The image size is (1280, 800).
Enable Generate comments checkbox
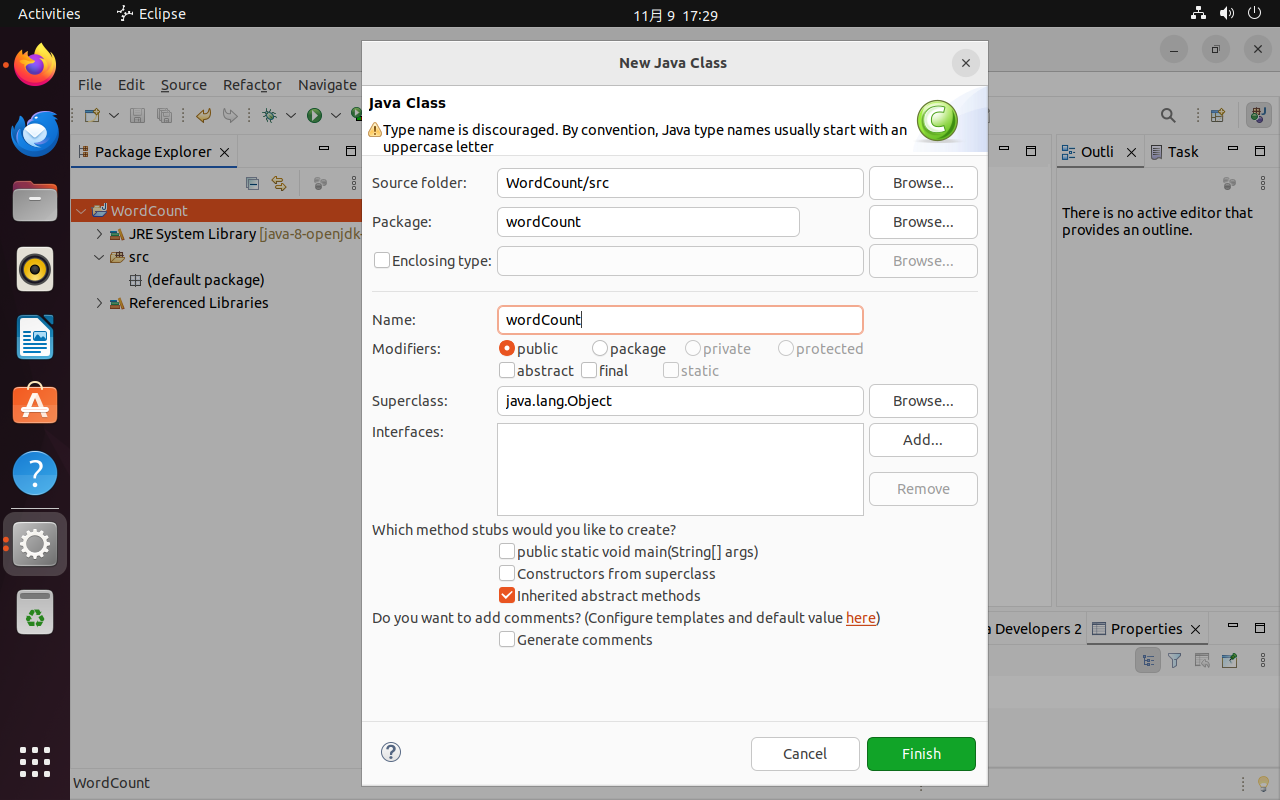pos(507,639)
